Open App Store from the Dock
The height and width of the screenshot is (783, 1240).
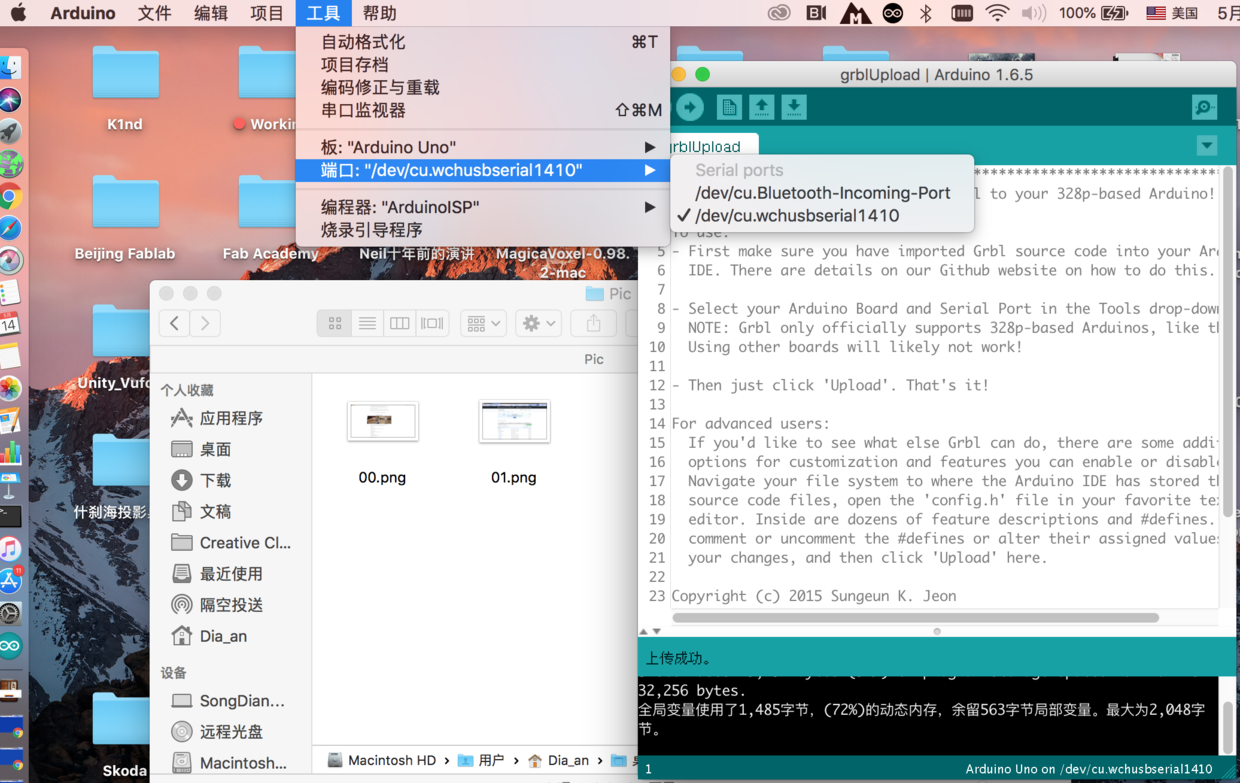click(10, 581)
